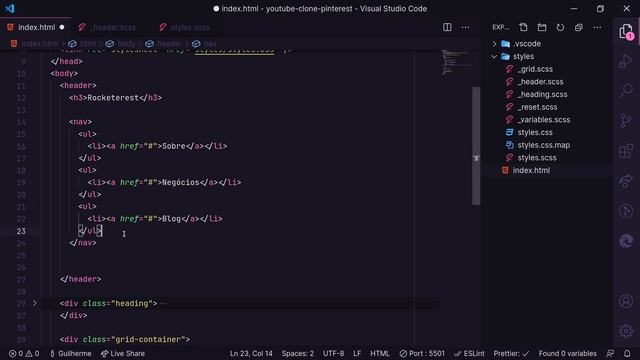Open Explorer views and more actions
The height and width of the screenshot is (360, 640).
[x=597, y=27]
